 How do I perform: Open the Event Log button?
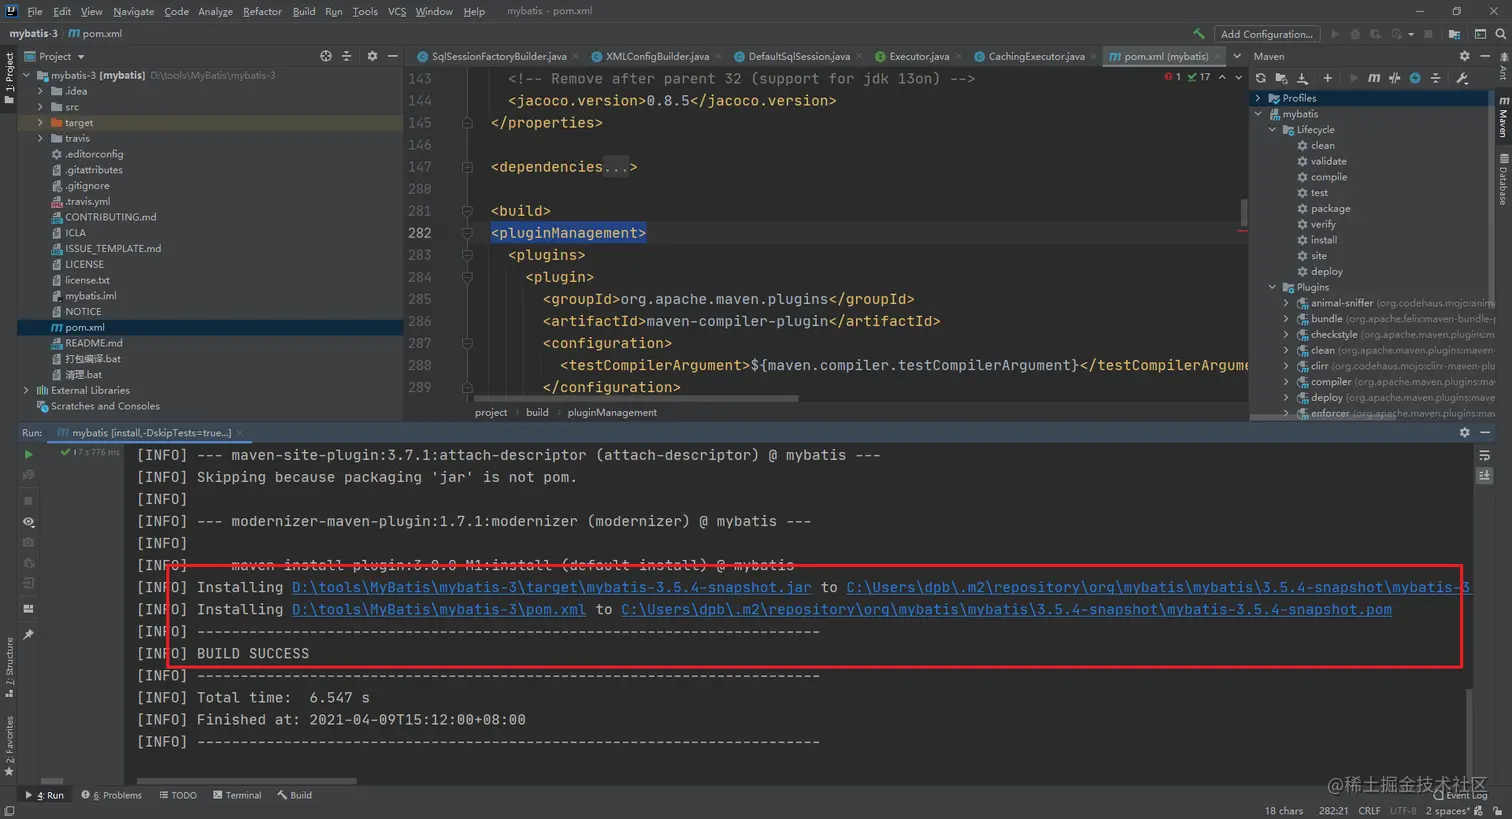coord(1461,795)
